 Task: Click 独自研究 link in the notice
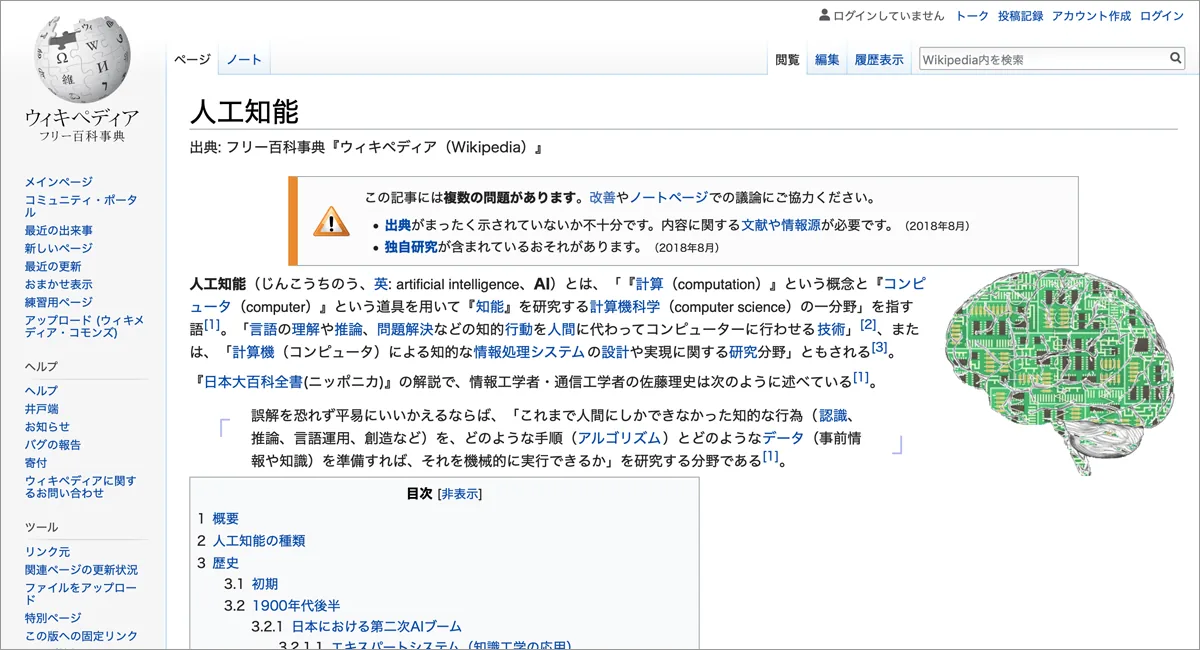[x=411, y=247]
